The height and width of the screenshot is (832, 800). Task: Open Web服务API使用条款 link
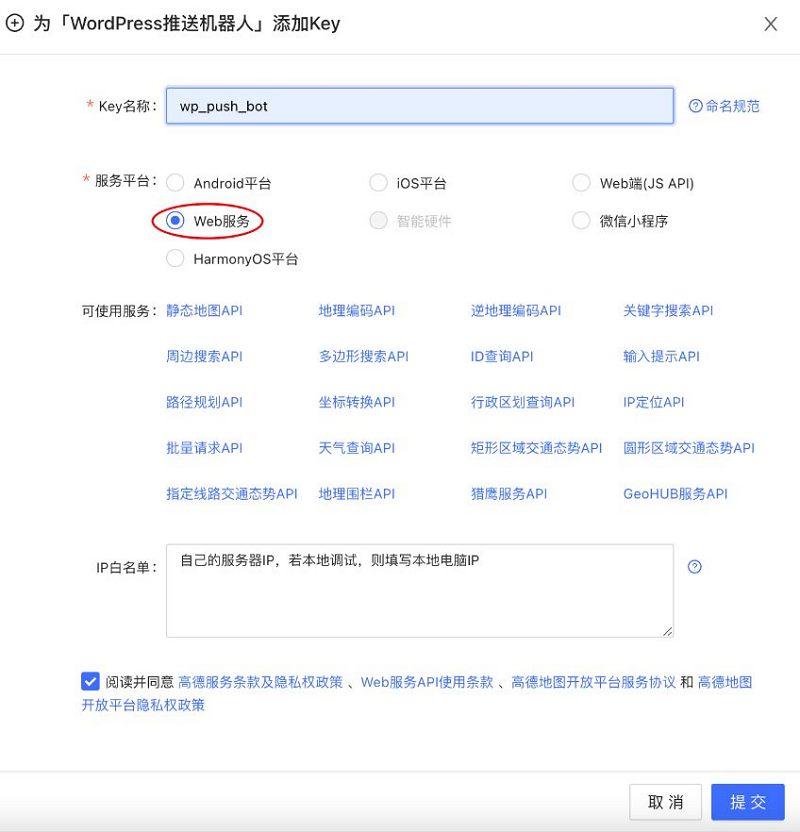(x=427, y=682)
